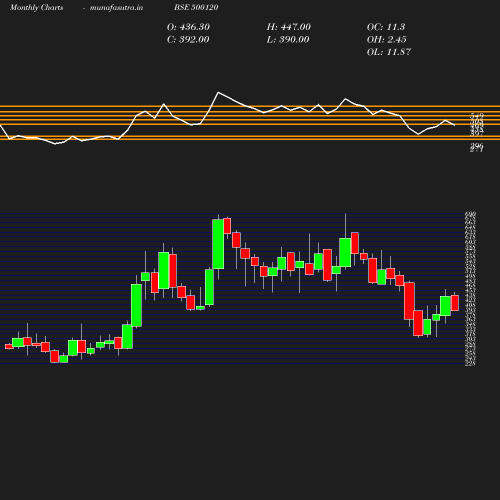Click the "munafasutra.in" site label

click(116, 8)
